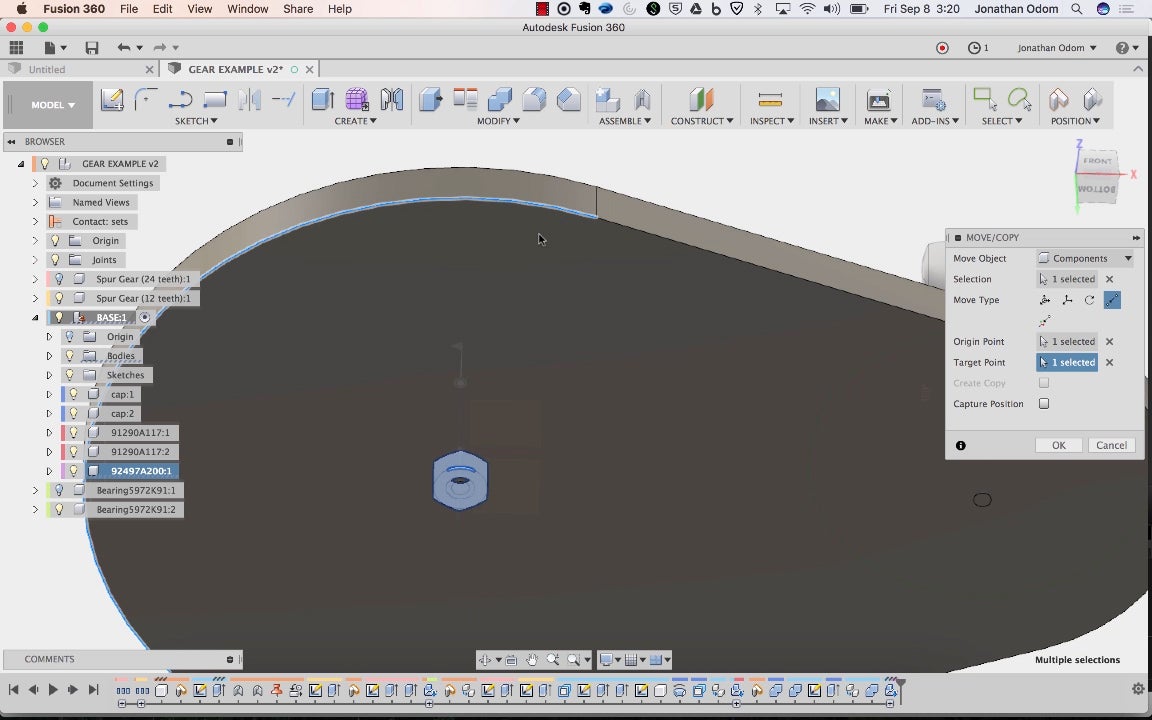Click the Save icon in top bar
Image resolution: width=1152 pixels, height=720 pixels.
92,48
